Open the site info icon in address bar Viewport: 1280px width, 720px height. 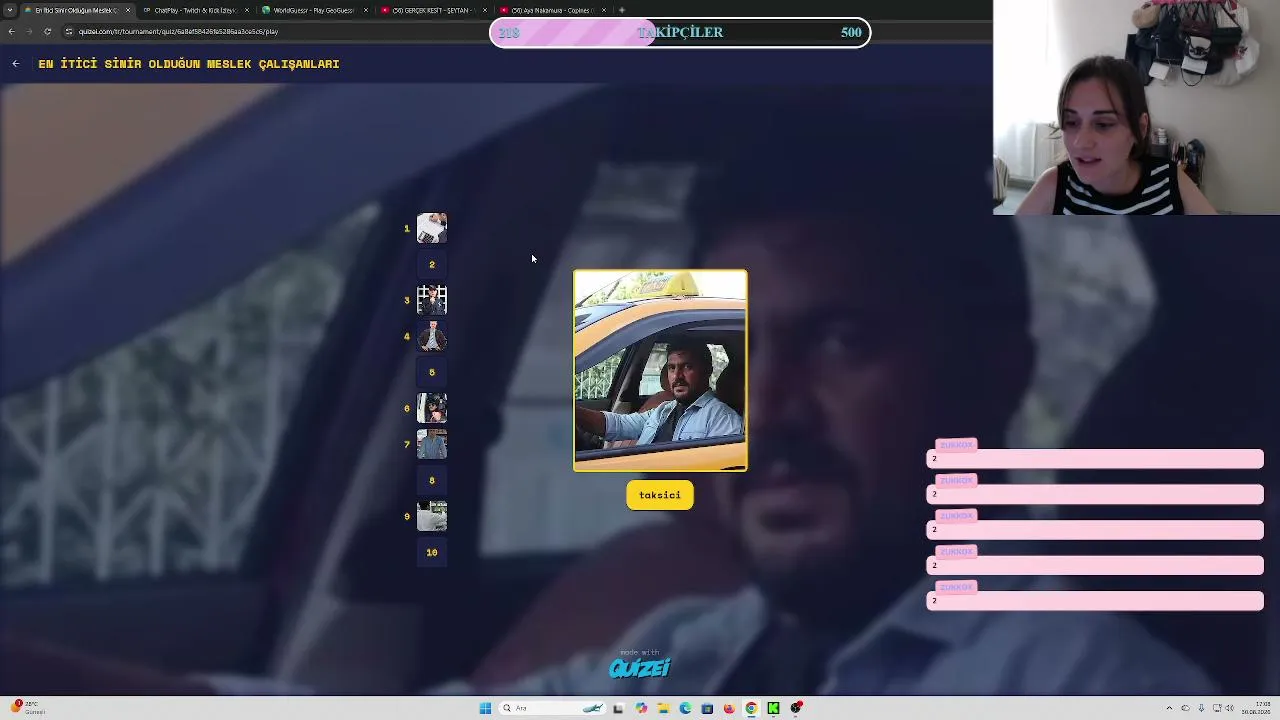click(69, 31)
